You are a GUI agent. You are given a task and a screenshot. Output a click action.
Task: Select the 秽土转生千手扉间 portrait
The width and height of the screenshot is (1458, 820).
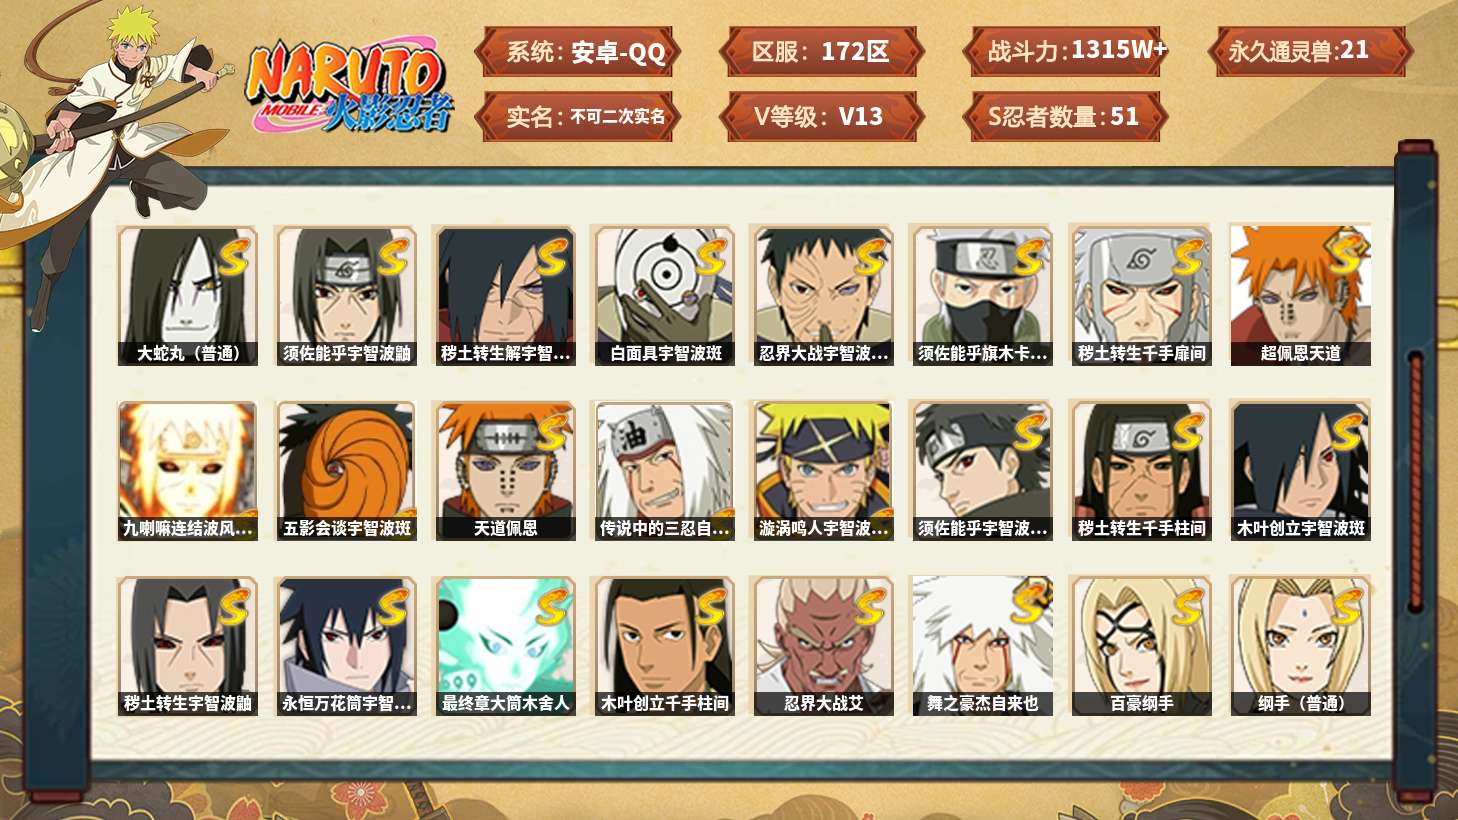1141,296
